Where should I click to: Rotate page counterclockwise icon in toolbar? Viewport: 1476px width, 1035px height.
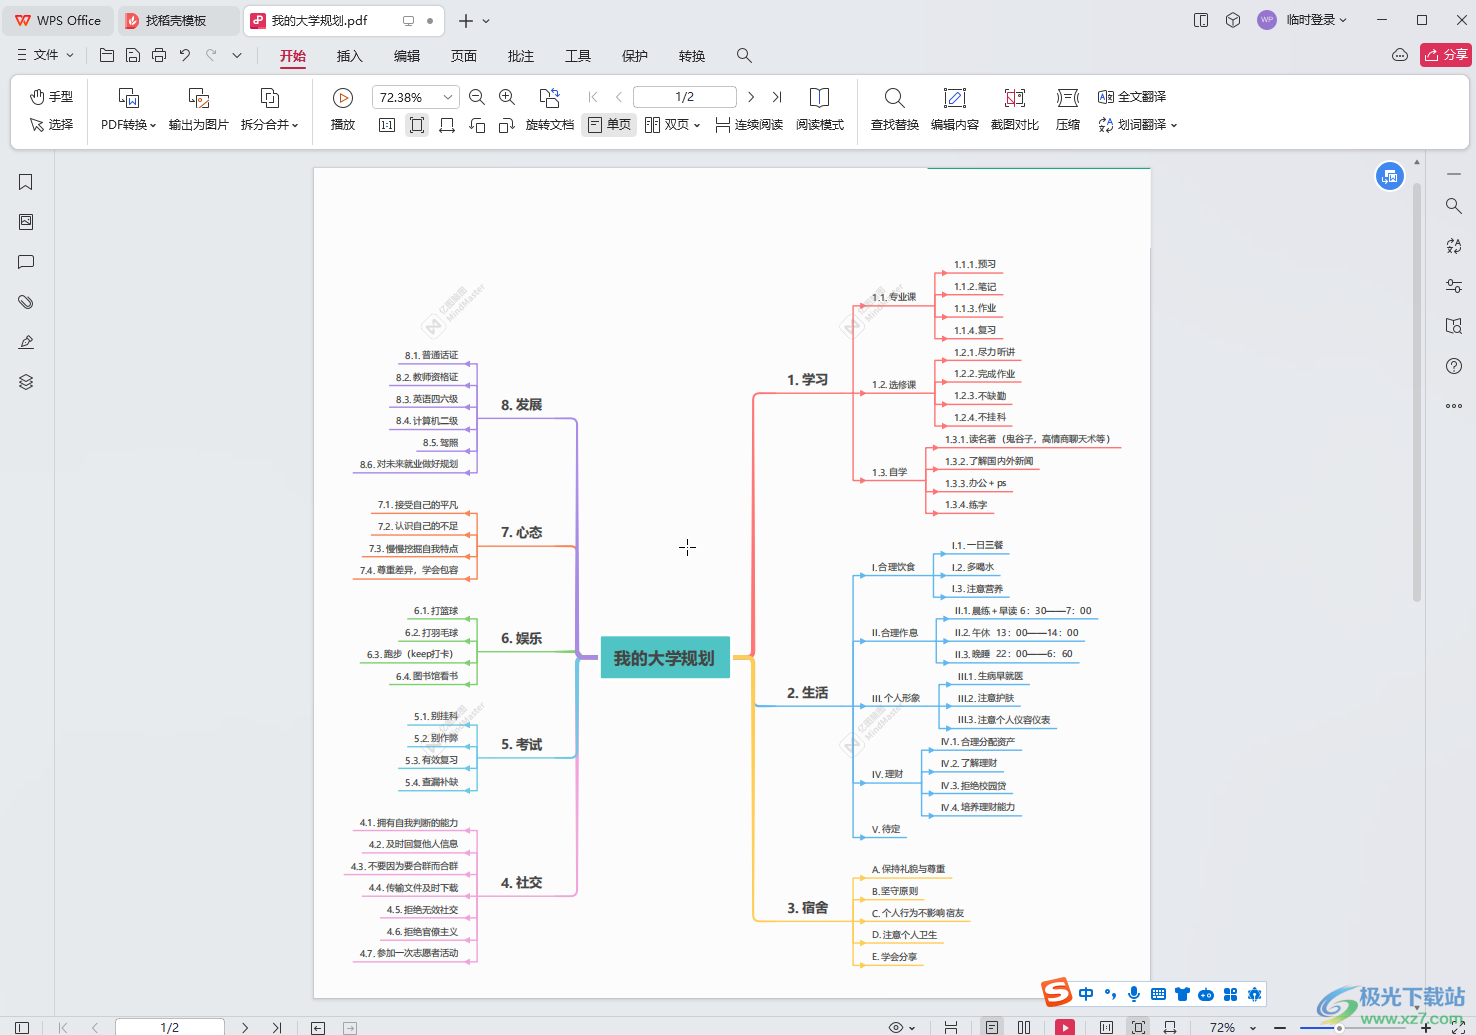pyautogui.click(x=477, y=125)
